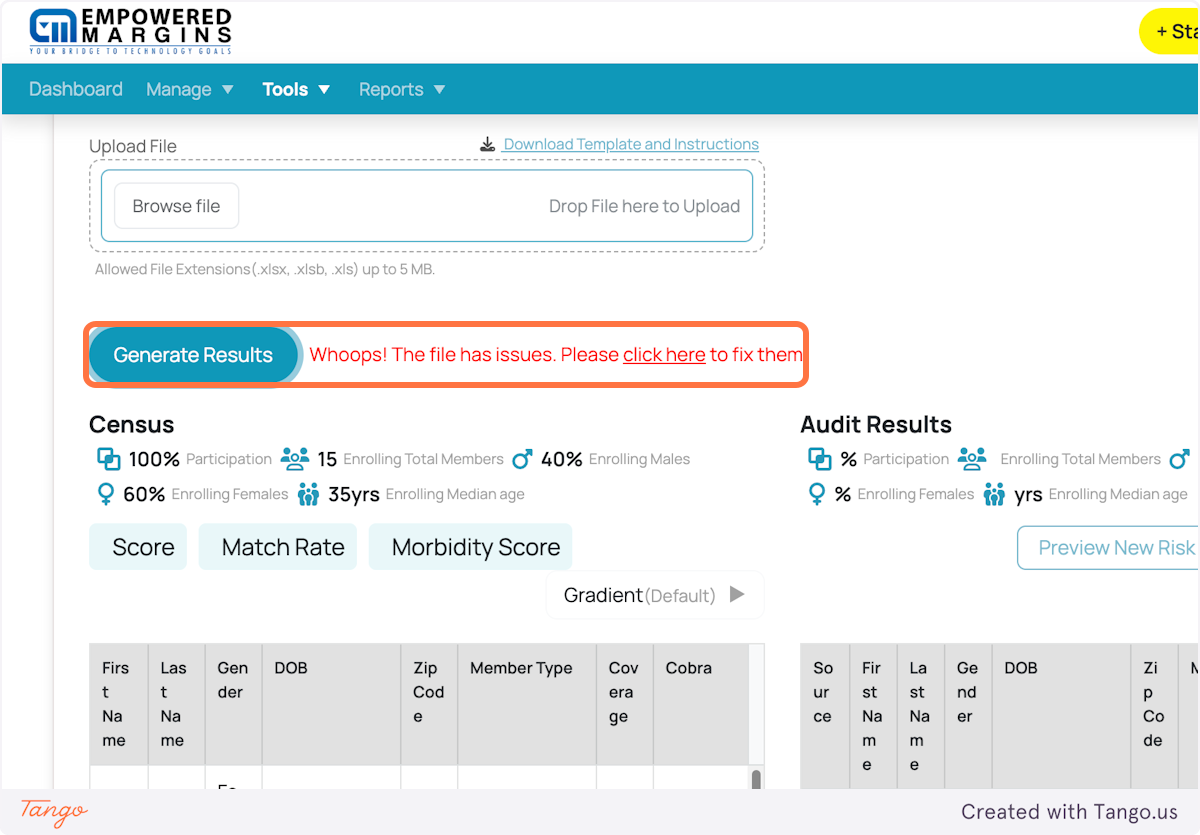Viewport: 1200px width, 835px height.
Task: Open the Manage dropdown menu
Action: 190,89
